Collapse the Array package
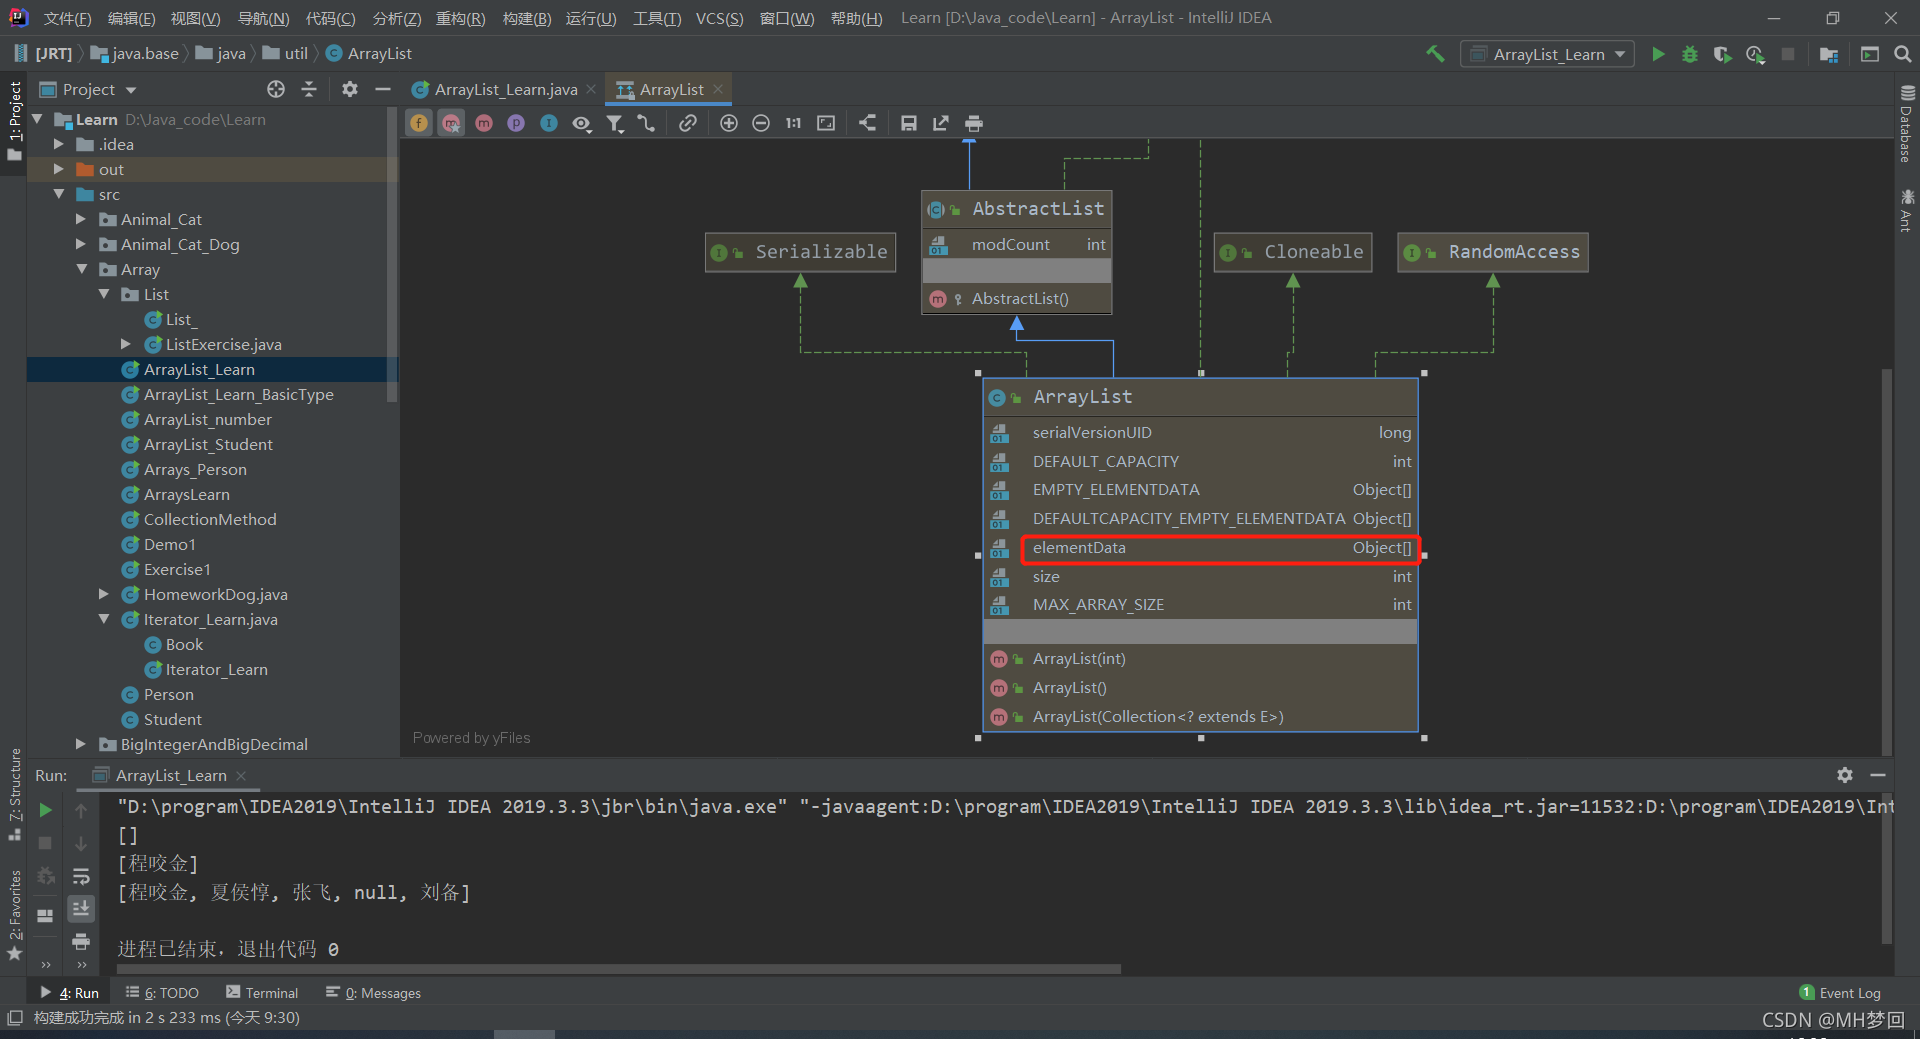Screen dimensions: 1920x1039 click(81, 269)
